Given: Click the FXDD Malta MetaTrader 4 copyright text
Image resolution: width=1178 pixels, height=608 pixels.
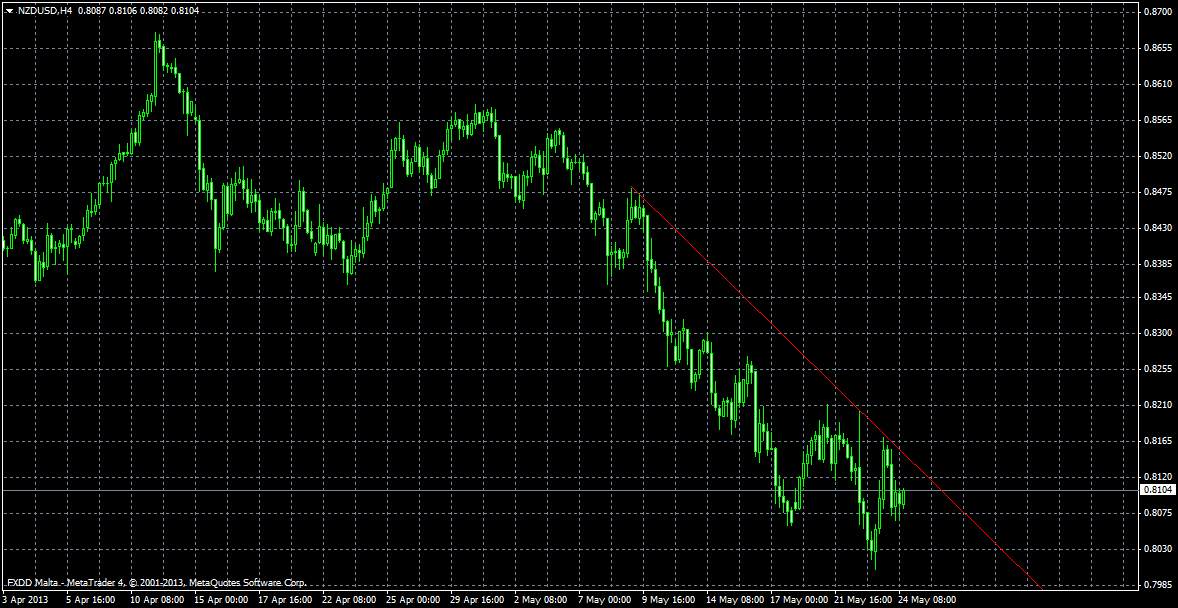Looking at the screenshot, I should [157, 582].
